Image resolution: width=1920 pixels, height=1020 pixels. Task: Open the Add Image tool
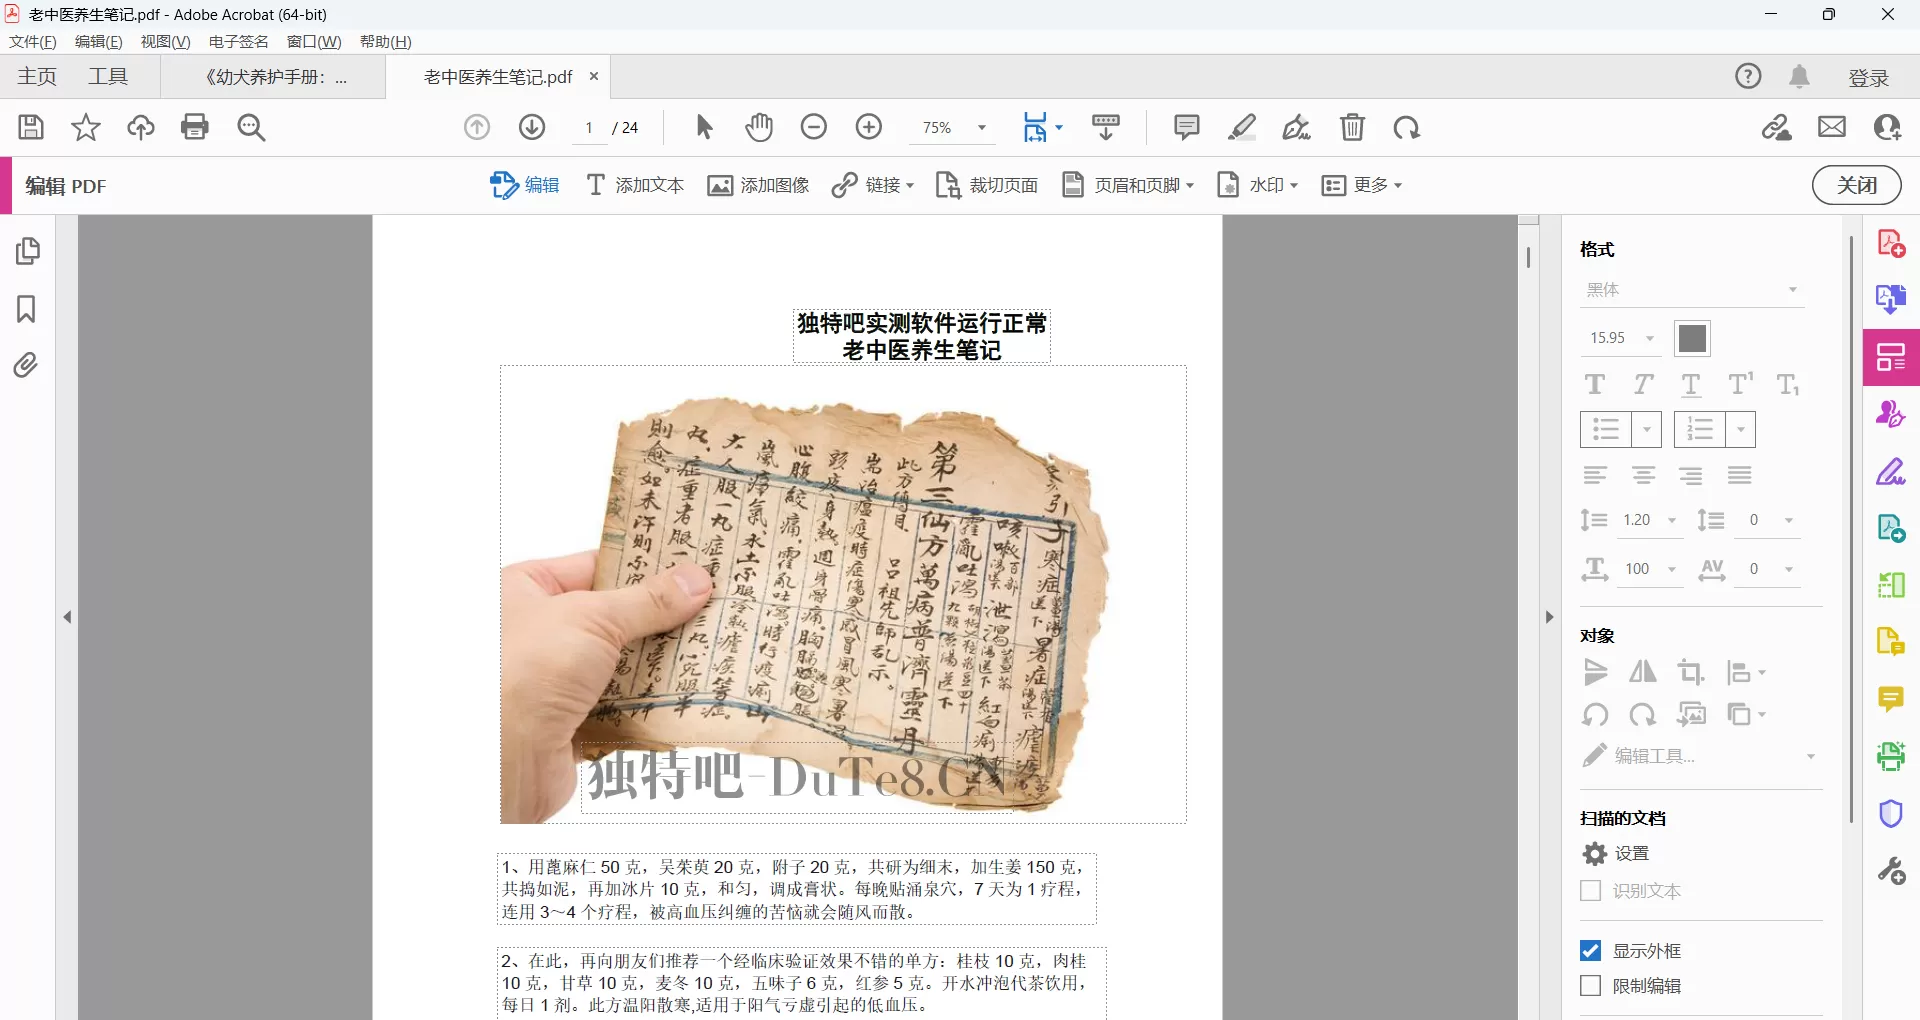(758, 185)
